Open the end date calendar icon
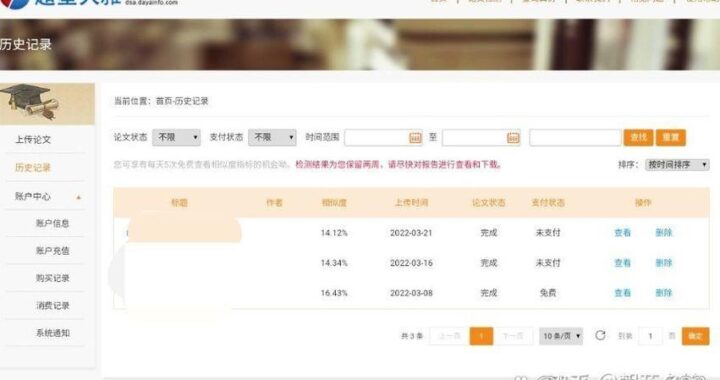720x380 pixels. pyautogui.click(x=513, y=138)
